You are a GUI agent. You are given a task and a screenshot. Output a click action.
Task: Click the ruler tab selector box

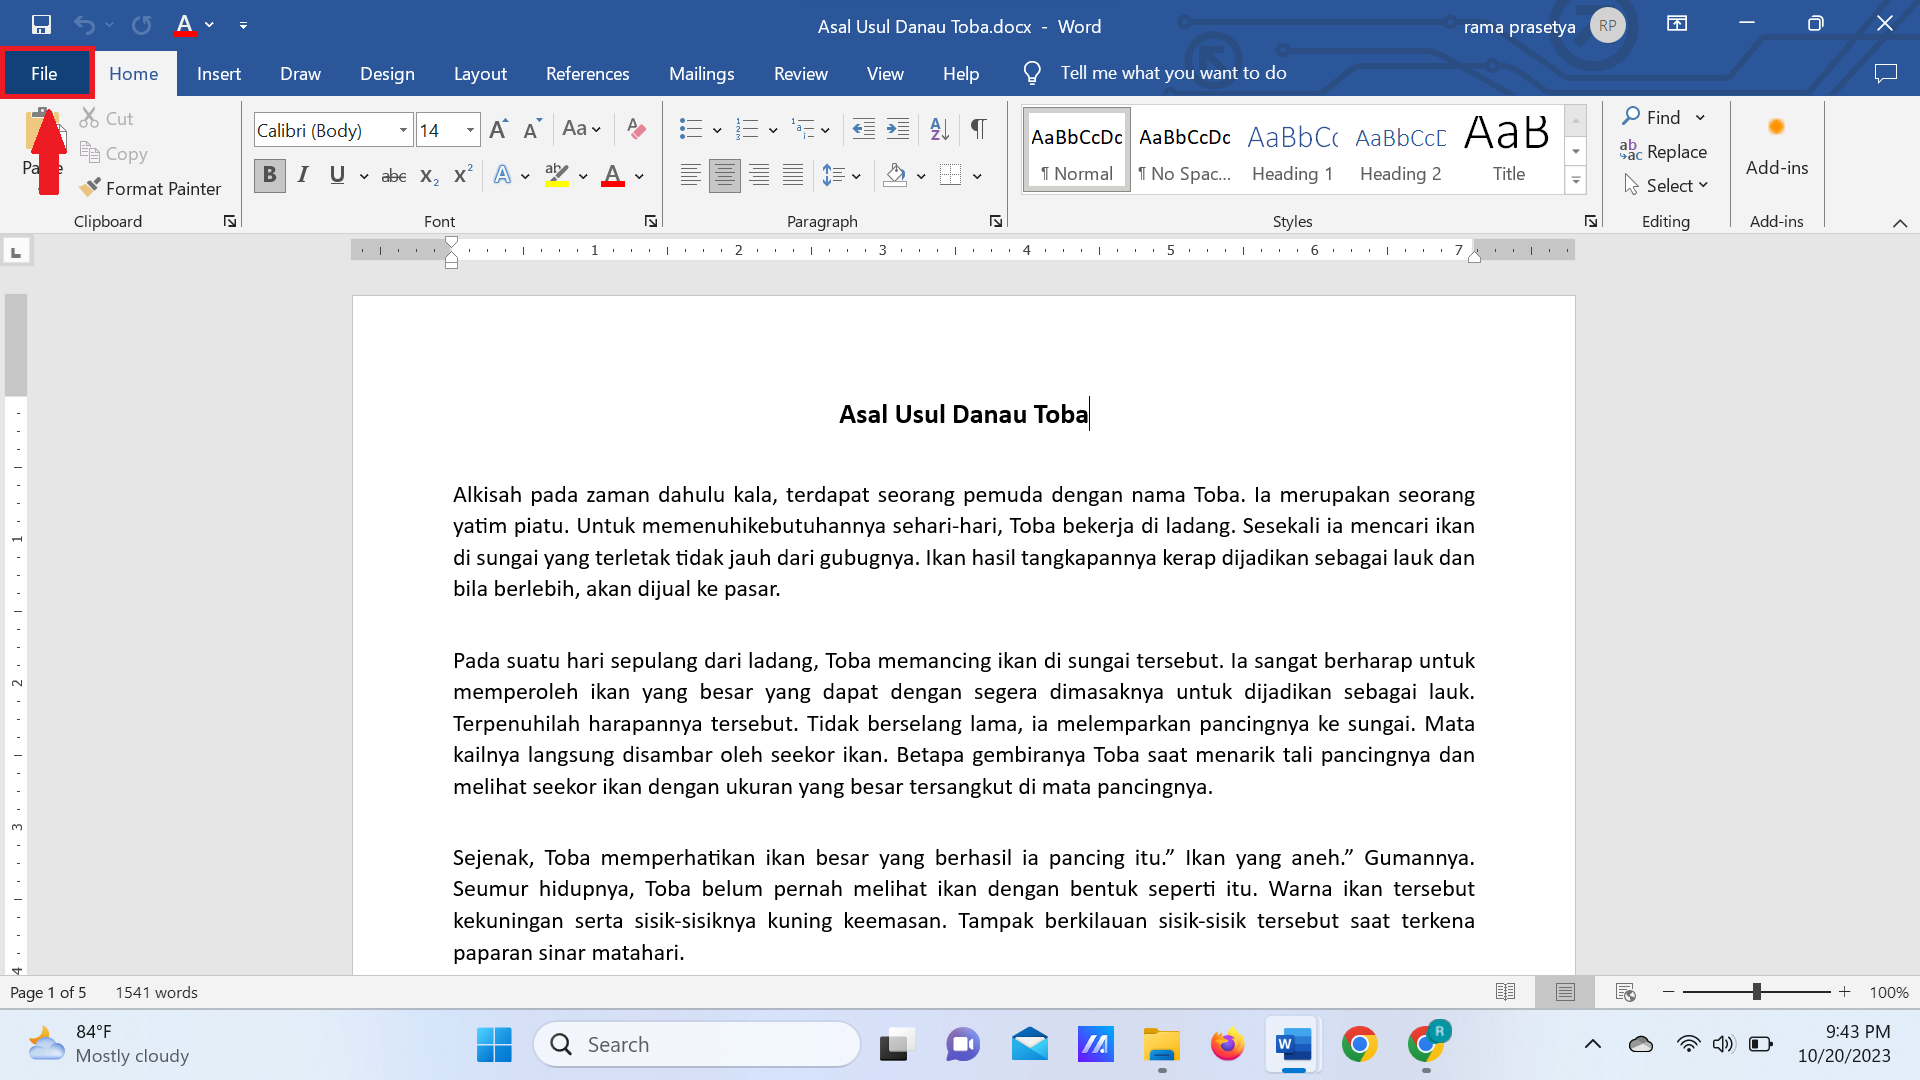(x=16, y=252)
